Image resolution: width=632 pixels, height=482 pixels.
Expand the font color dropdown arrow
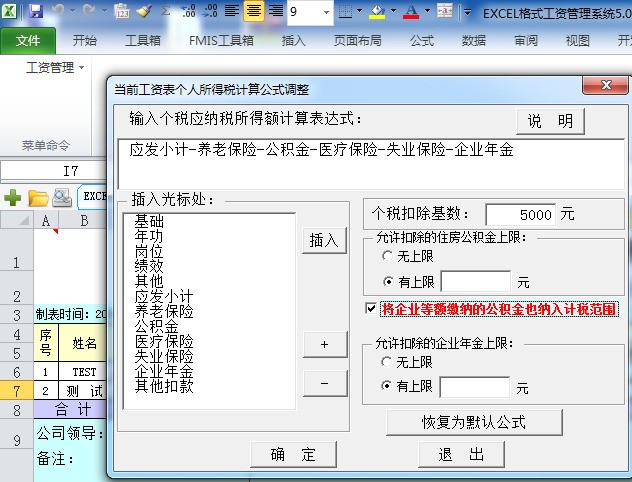[x=427, y=11]
